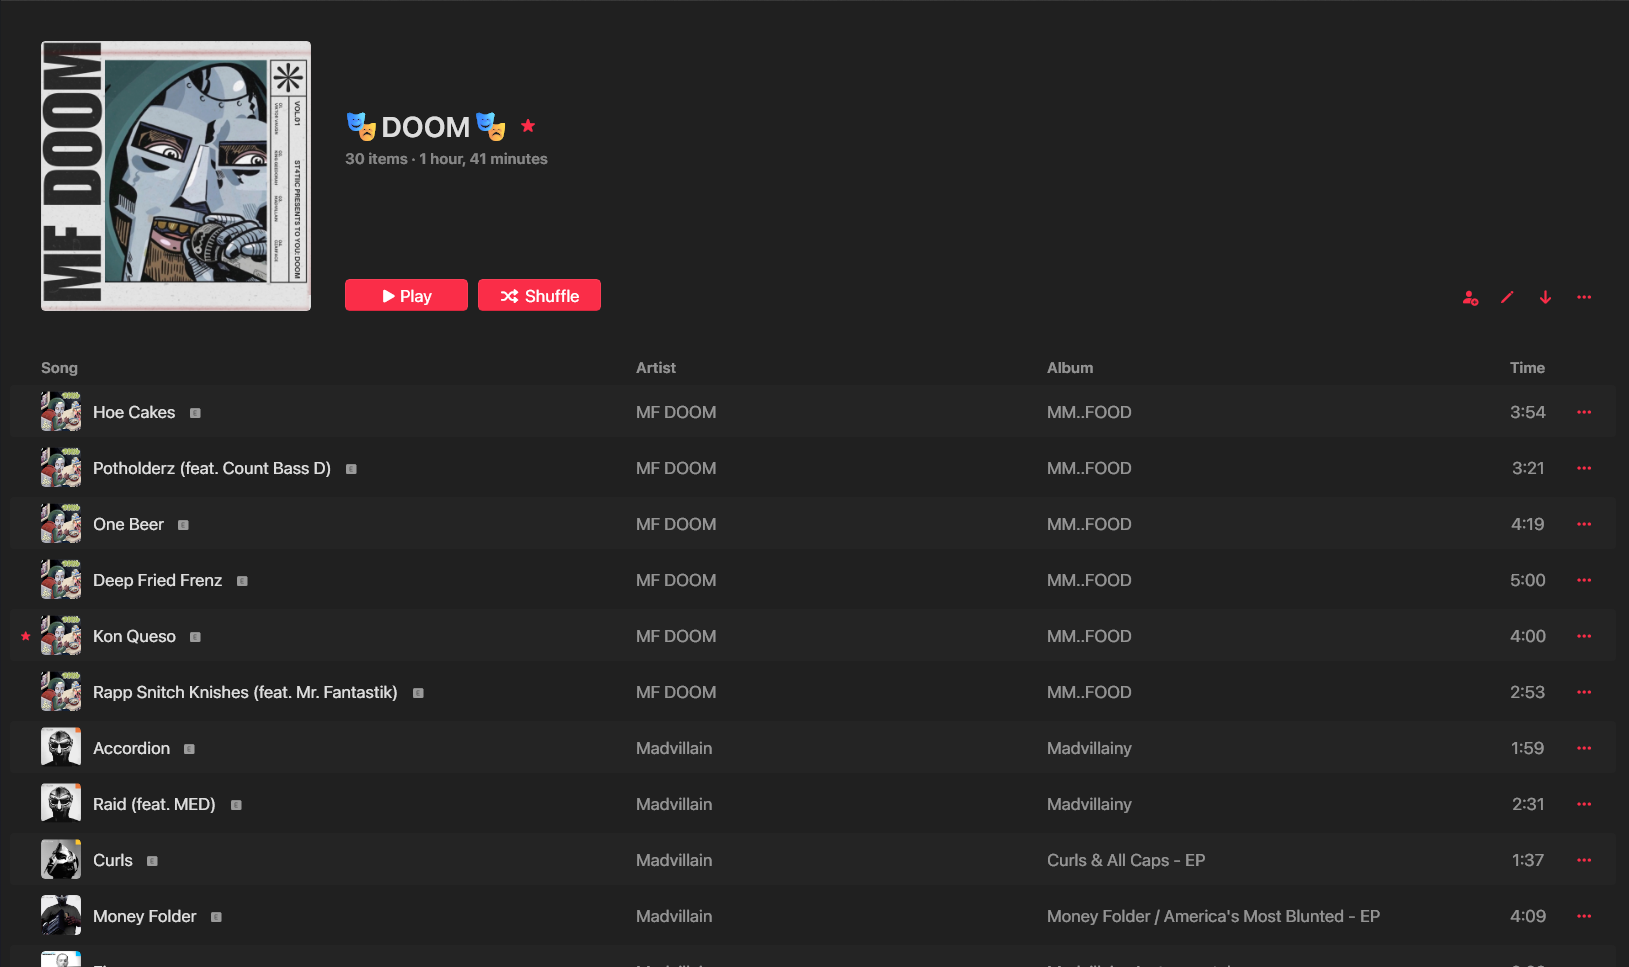
Task: Click the '30 items · 1 hour, 41 minutes' text
Action: (x=446, y=159)
